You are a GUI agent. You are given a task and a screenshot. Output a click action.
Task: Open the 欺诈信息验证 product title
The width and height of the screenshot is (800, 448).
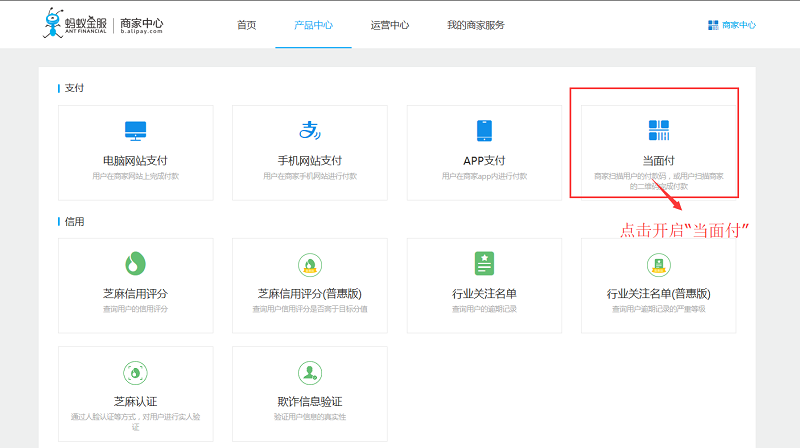[x=310, y=402]
